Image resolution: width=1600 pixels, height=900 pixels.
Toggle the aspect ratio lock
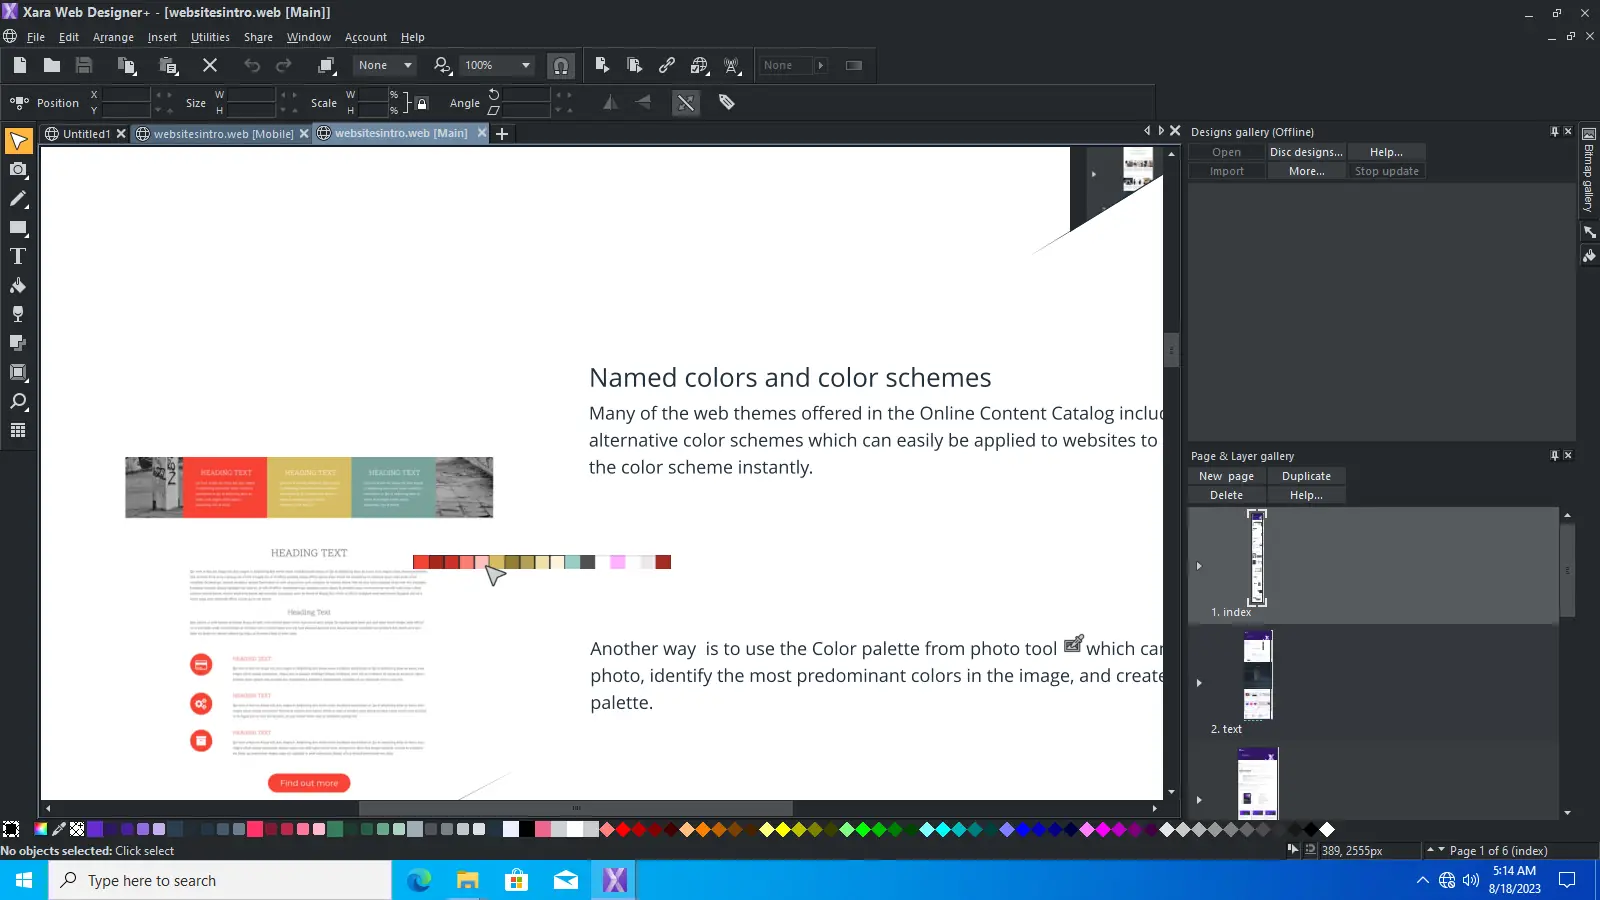pyautogui.click(x=422, y=103)
